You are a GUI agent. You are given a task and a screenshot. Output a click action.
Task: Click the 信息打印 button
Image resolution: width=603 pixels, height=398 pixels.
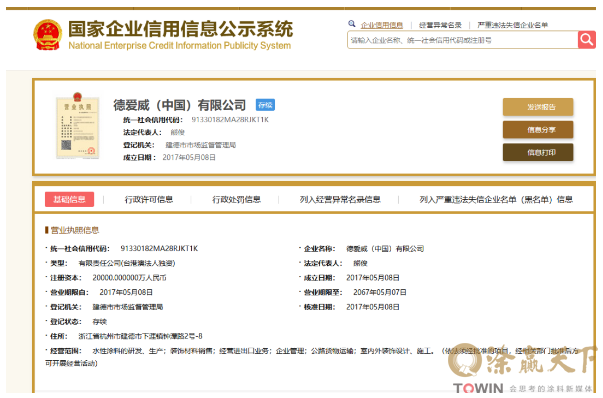pos(538,152)
